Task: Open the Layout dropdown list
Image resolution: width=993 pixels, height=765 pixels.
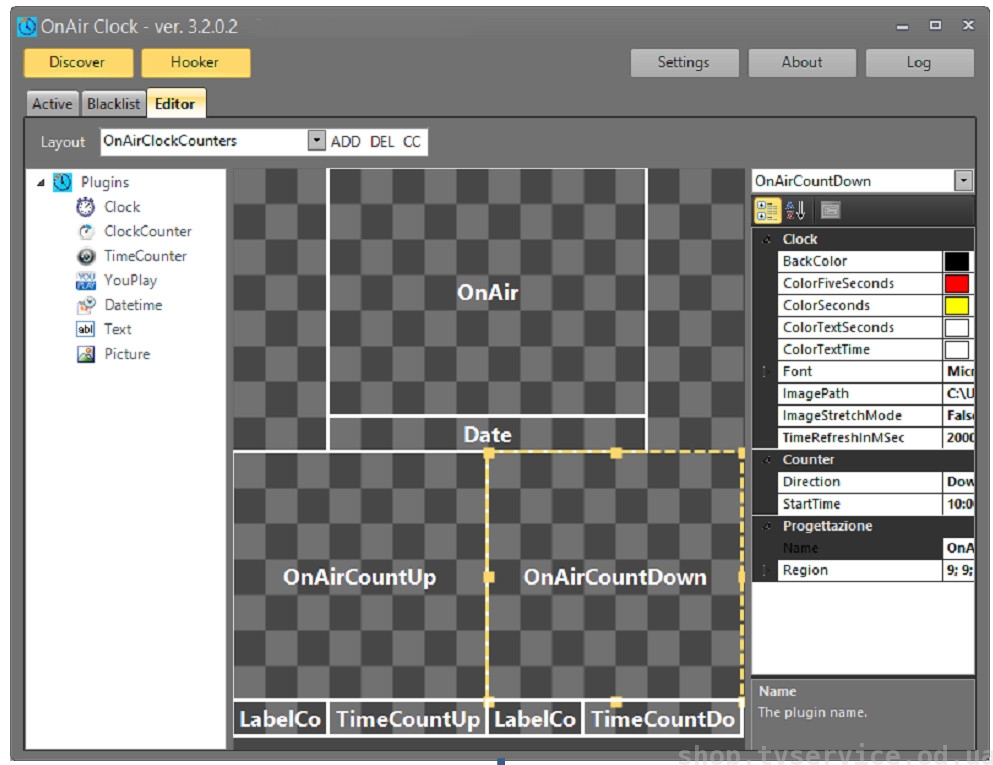Action: (316, 141)
